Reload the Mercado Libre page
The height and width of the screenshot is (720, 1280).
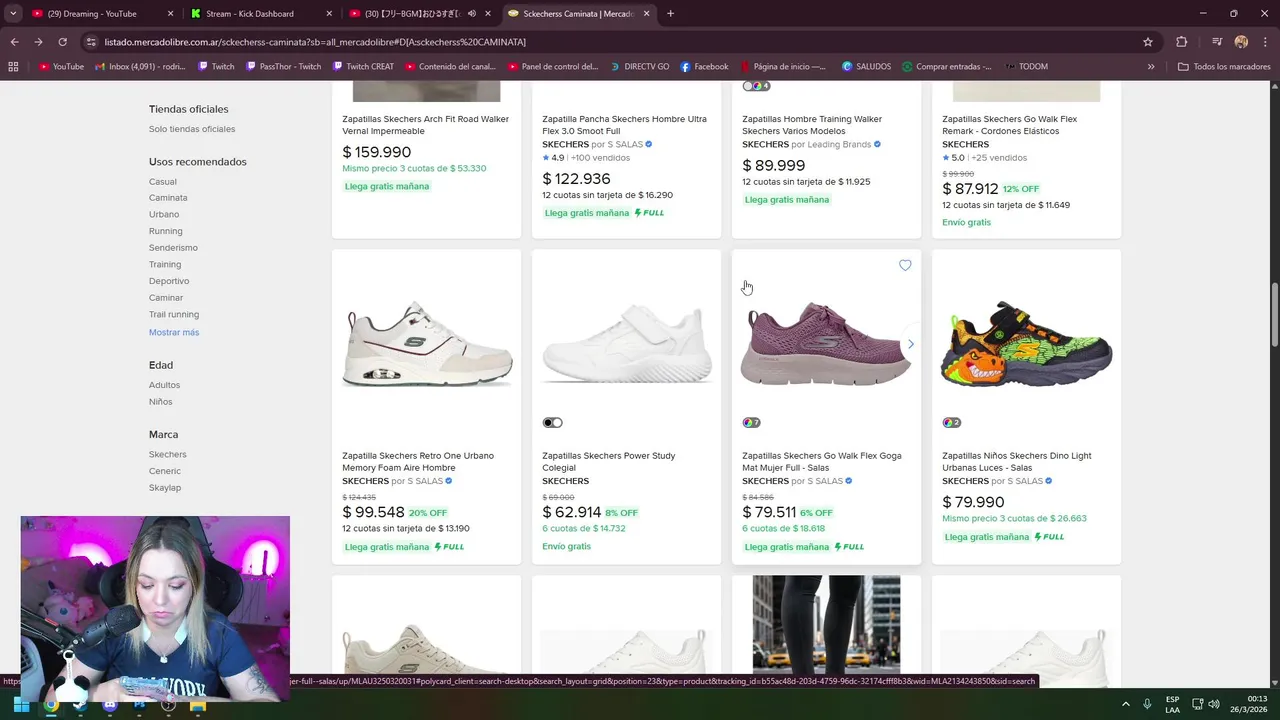click(x=62, y=42)
